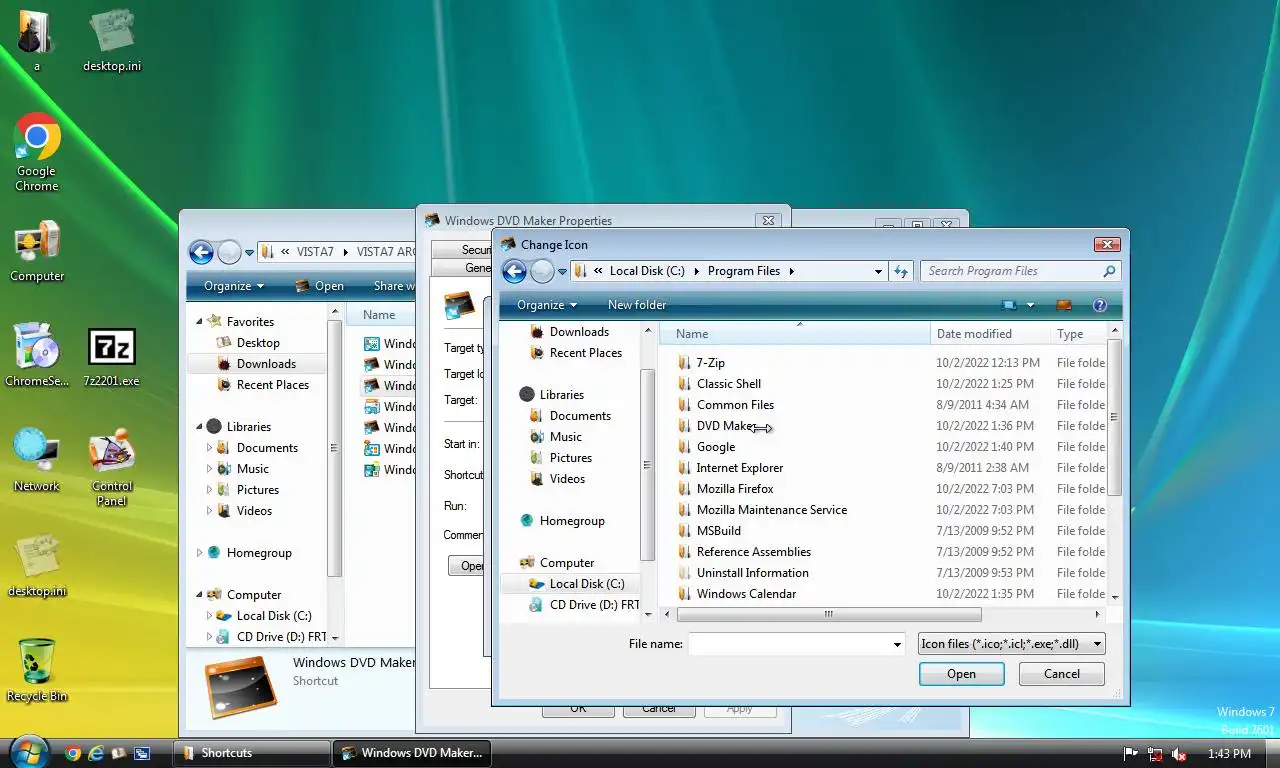Click the Windows Start orb
Viewport: 1280px width, 768px height.
[x=28, y=751]
